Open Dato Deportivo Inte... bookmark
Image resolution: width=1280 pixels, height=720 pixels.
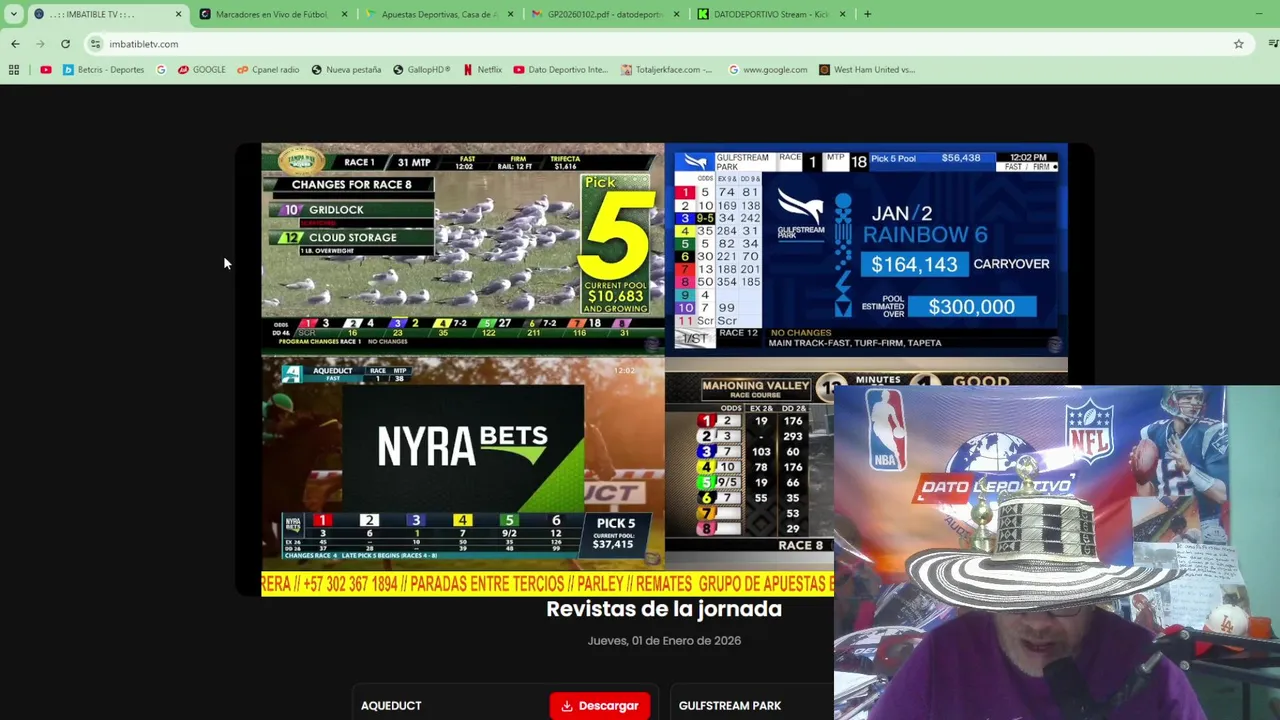560,70
